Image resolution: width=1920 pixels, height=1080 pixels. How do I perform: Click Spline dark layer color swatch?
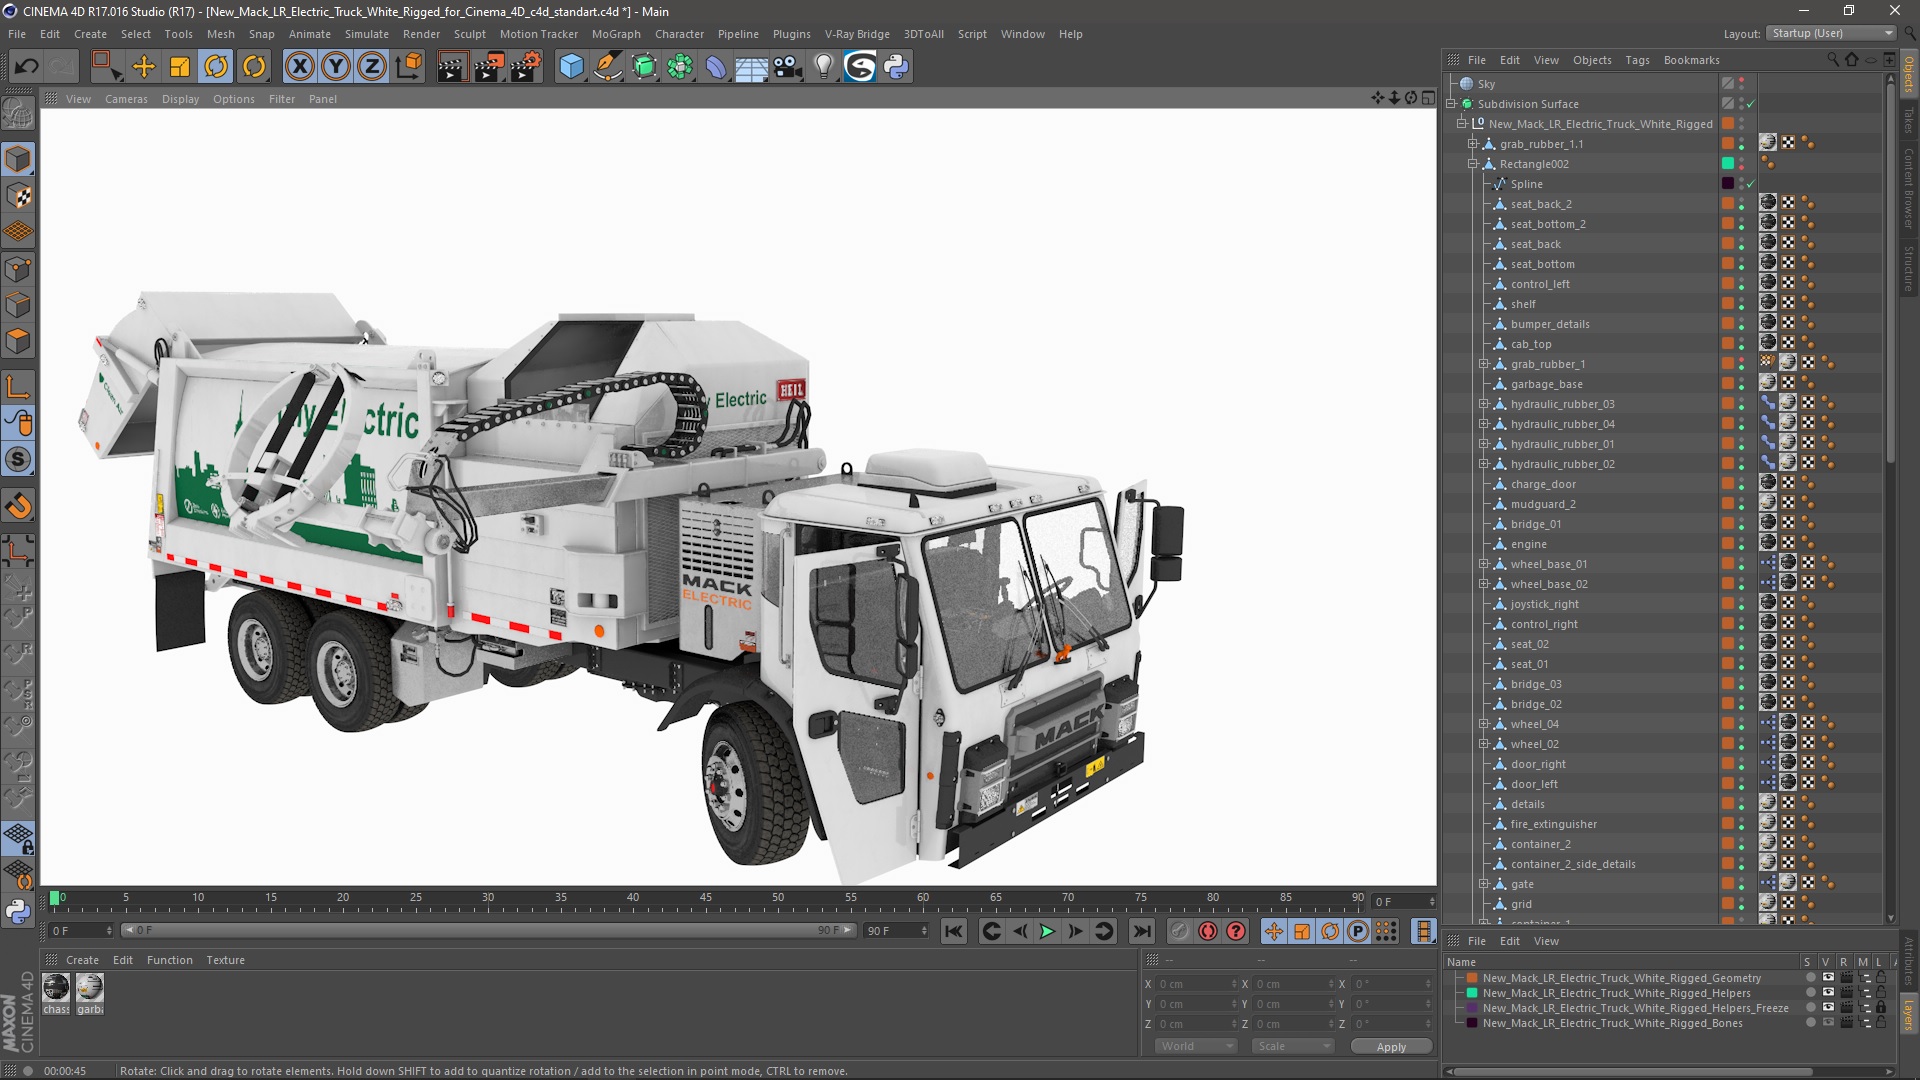coord(1727,183)
